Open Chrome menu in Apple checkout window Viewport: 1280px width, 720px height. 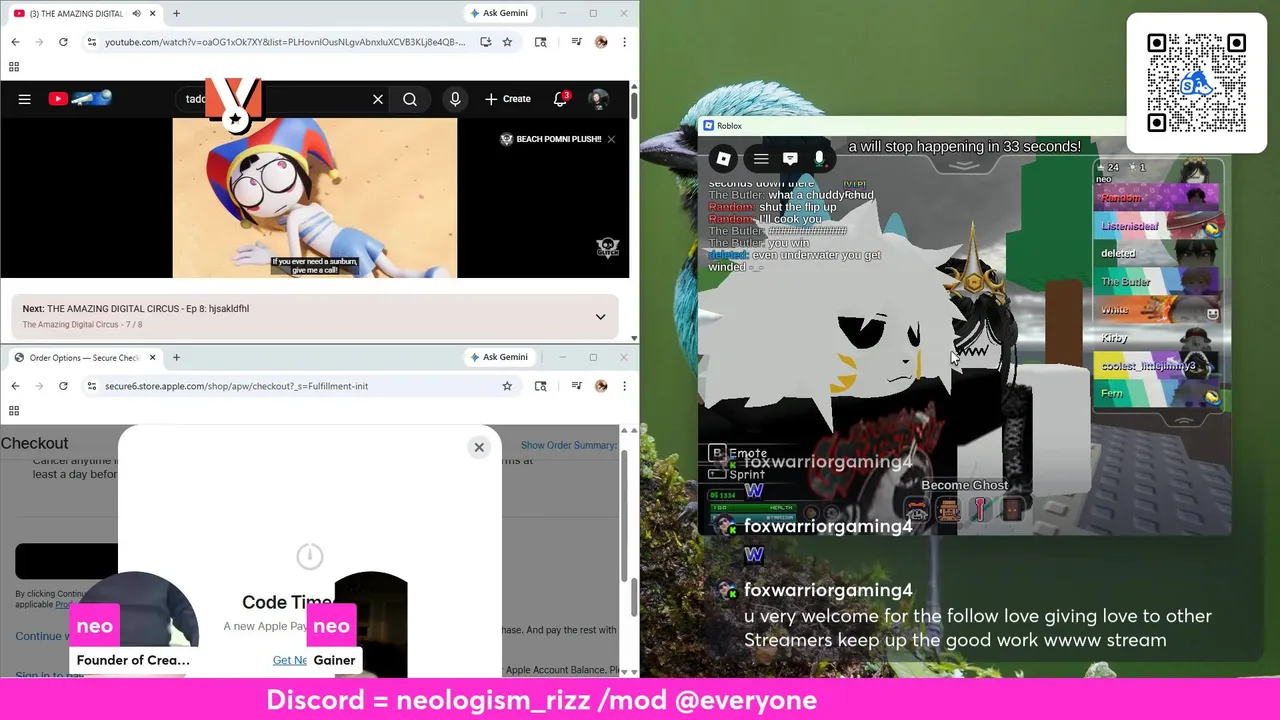tap(624, 386)
